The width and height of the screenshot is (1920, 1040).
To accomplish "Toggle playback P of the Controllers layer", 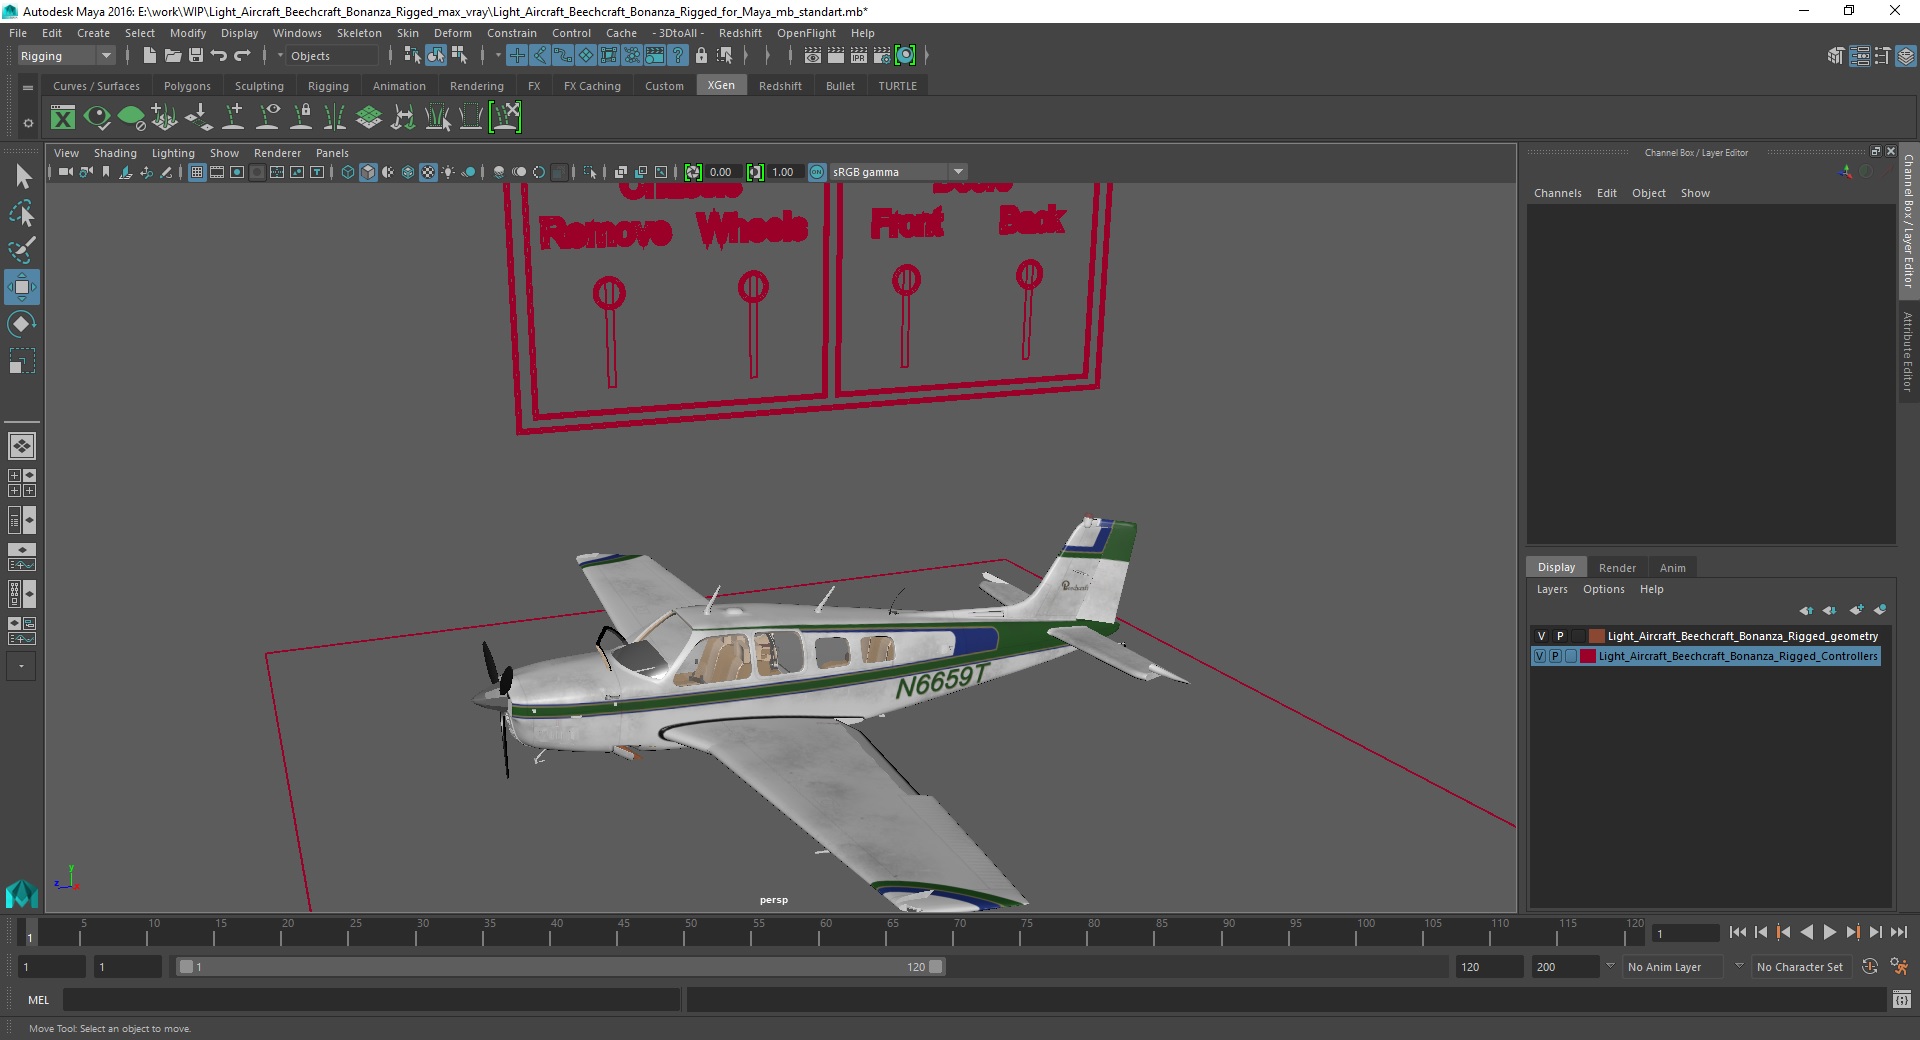I will click(1555, 656).
